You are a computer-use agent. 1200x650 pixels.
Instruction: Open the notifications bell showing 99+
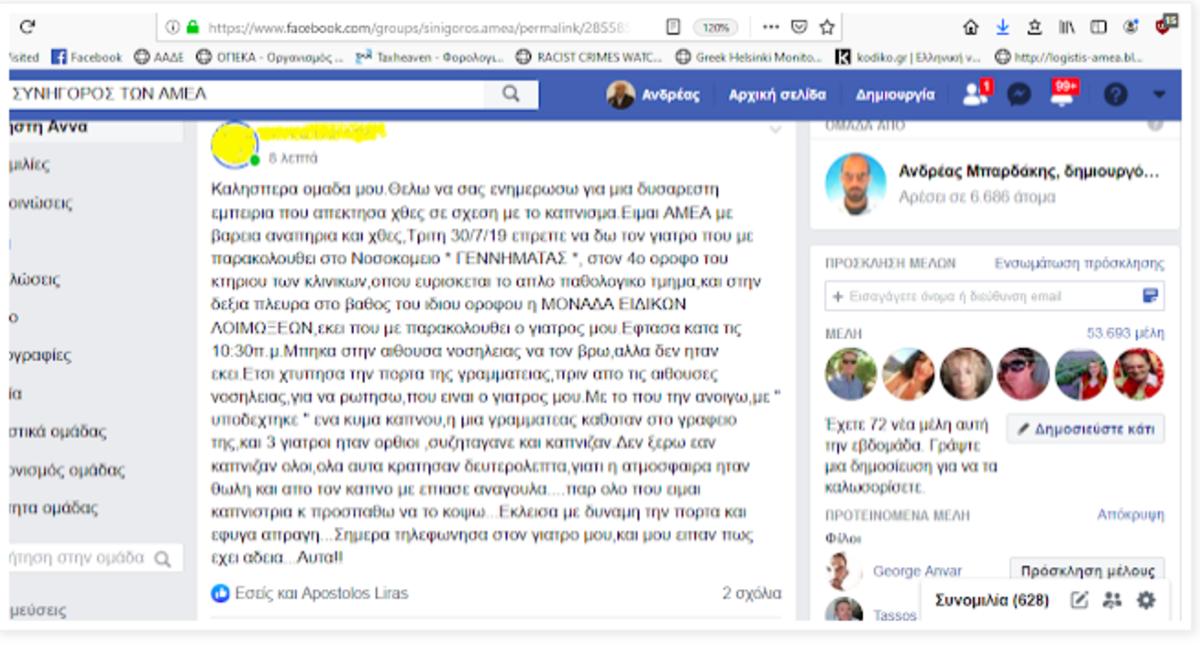[x=1063, y=95]
